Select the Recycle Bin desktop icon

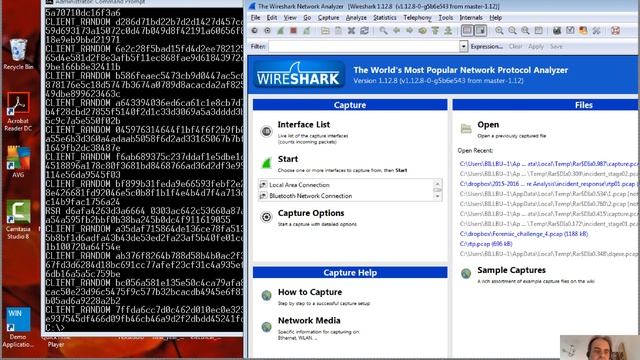18,54
